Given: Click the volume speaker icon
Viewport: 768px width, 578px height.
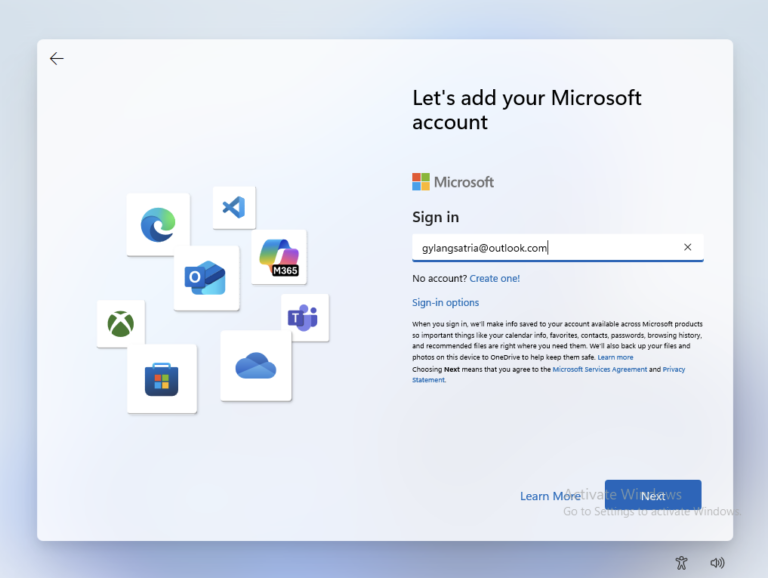Looking at the screenshot, I should point(717,563).
